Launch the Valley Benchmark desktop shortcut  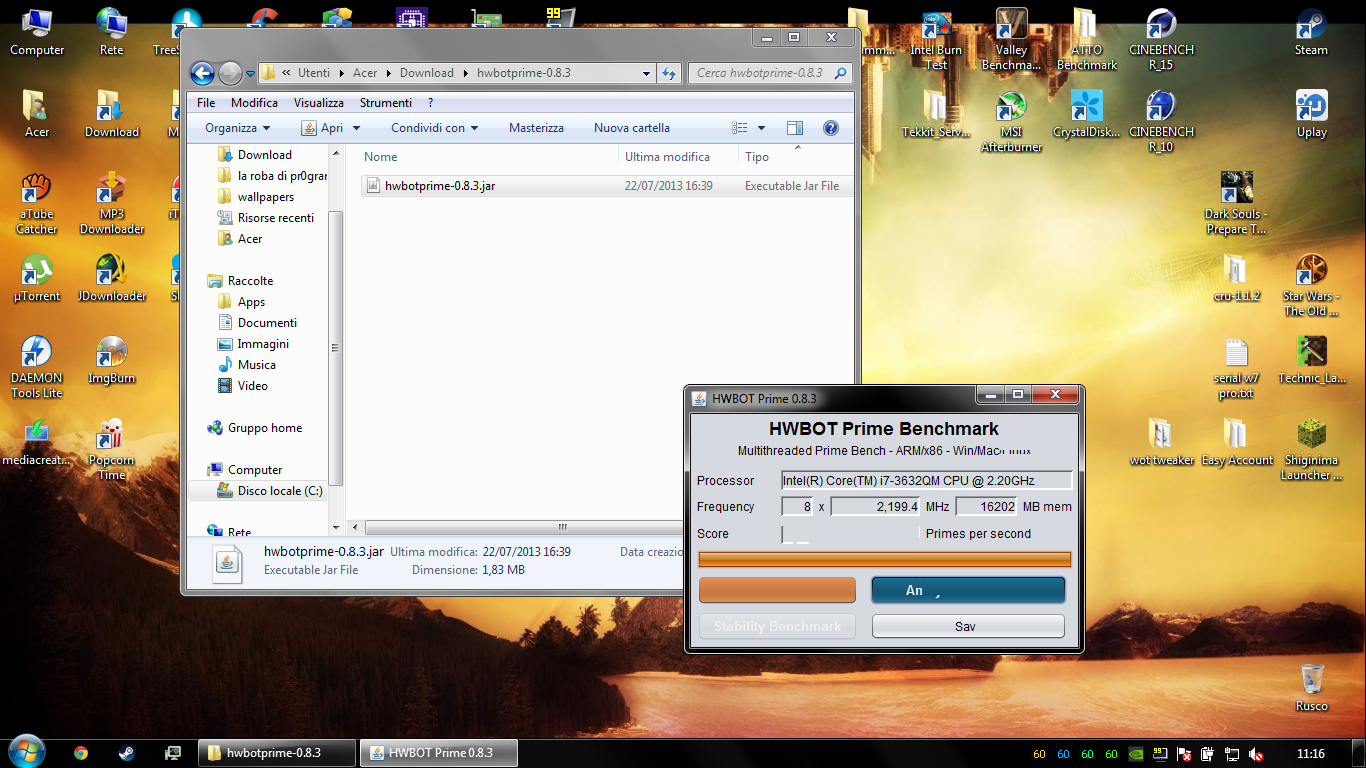tap(1011, 40)
